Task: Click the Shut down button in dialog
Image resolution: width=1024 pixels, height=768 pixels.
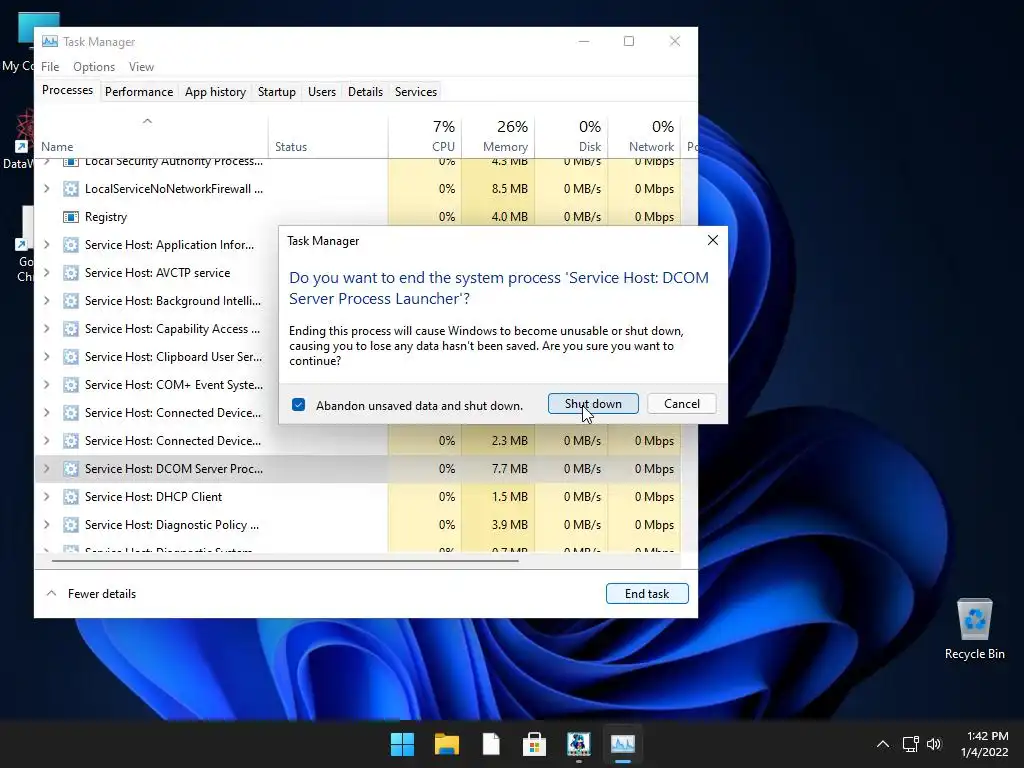Action: point(593,404)
